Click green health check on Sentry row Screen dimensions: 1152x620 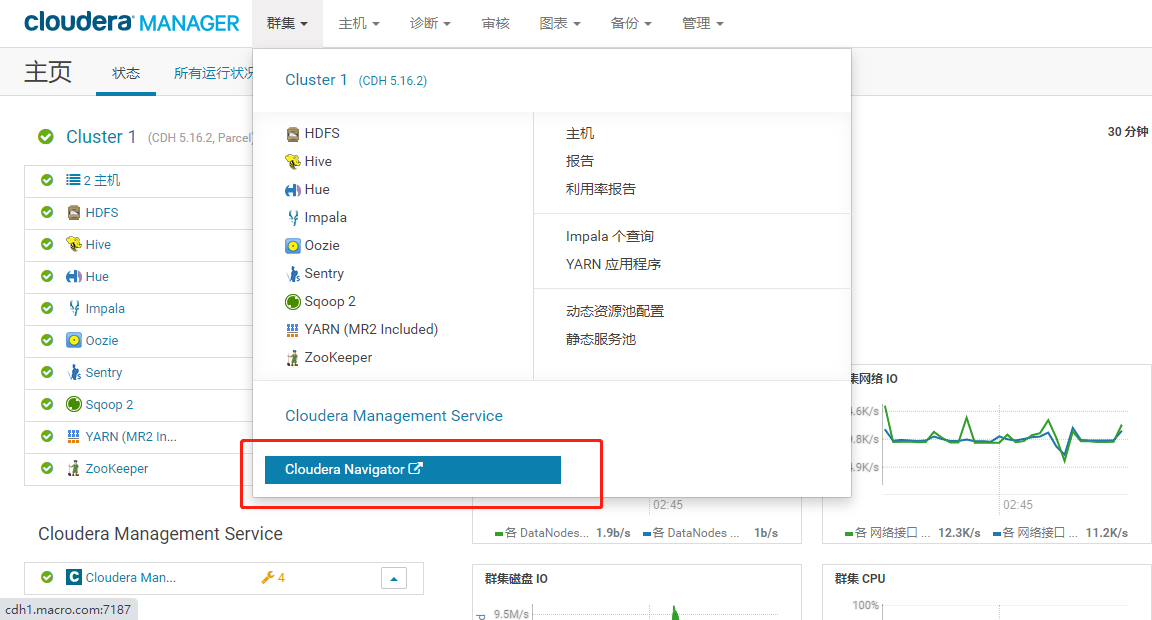pyautogui.click(x=47, y=372)
